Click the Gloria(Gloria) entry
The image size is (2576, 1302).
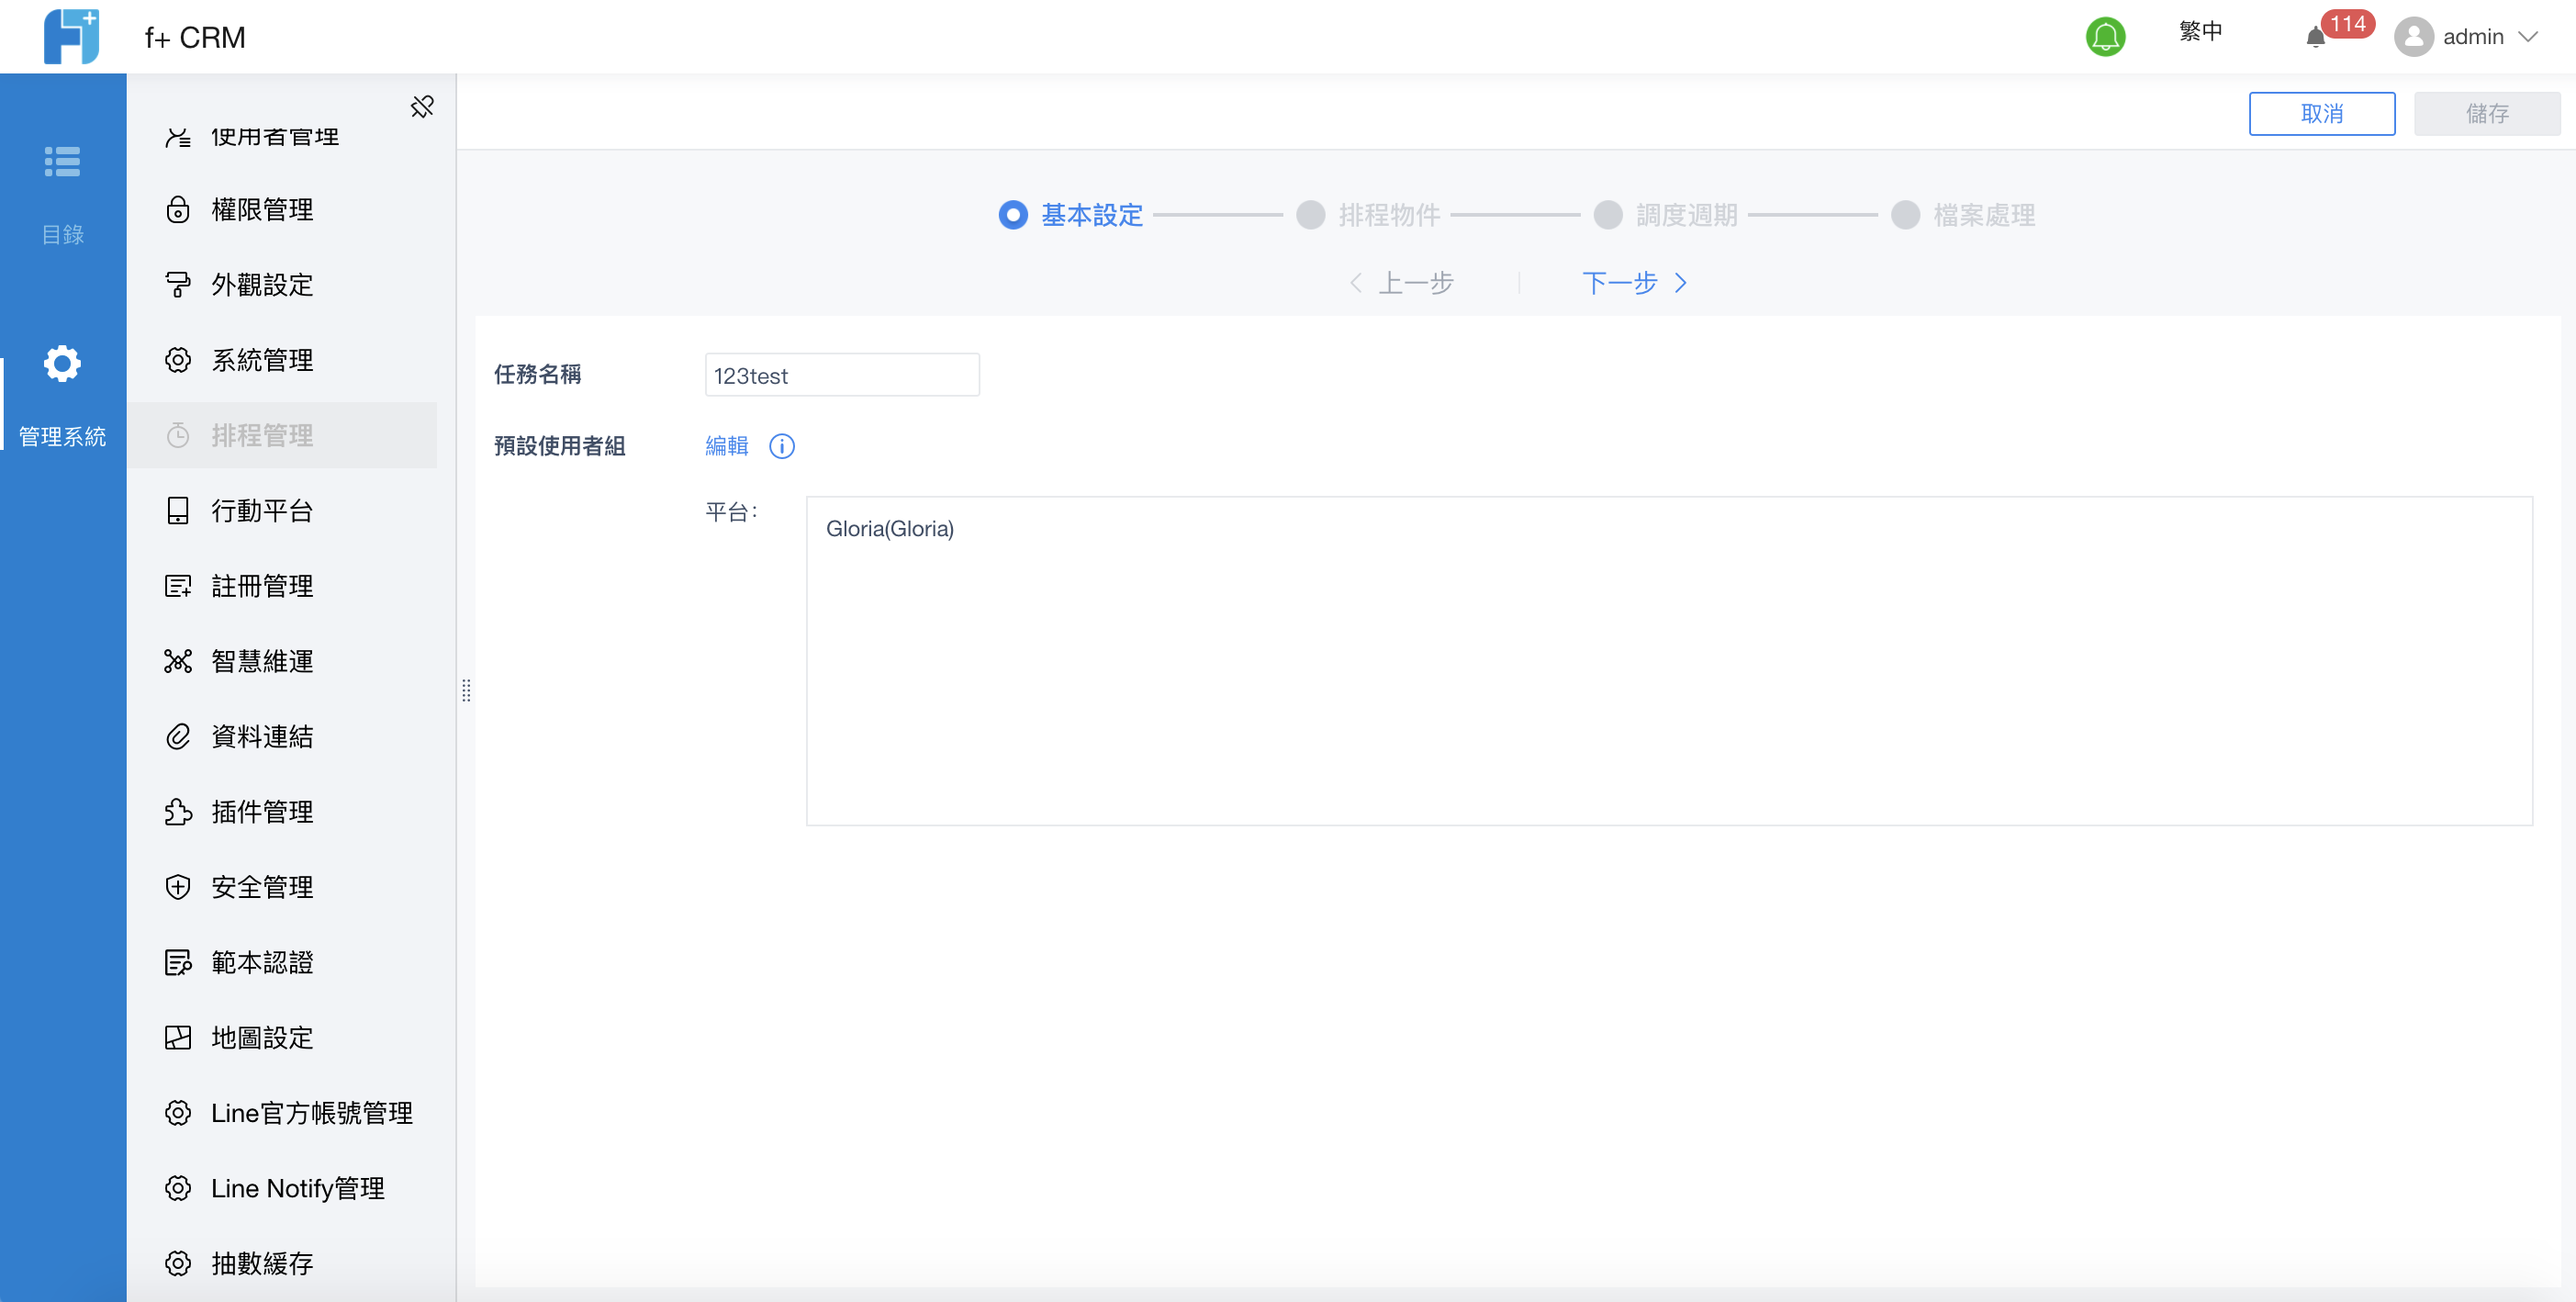coord(889,529)
